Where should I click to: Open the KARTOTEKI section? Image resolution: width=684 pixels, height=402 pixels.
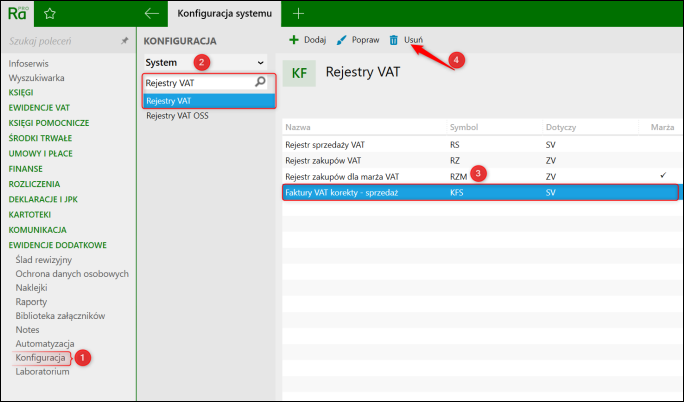pos(30,215)
